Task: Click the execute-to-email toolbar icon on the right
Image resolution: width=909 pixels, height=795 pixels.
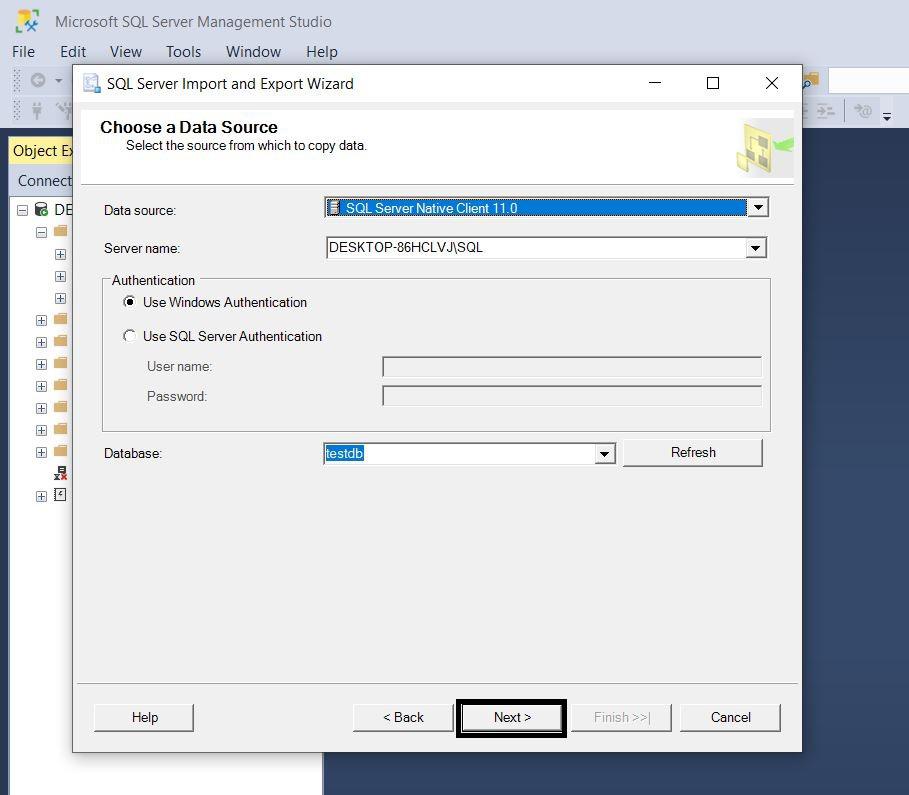Action: pyautogui.click(x=863, y=110)
